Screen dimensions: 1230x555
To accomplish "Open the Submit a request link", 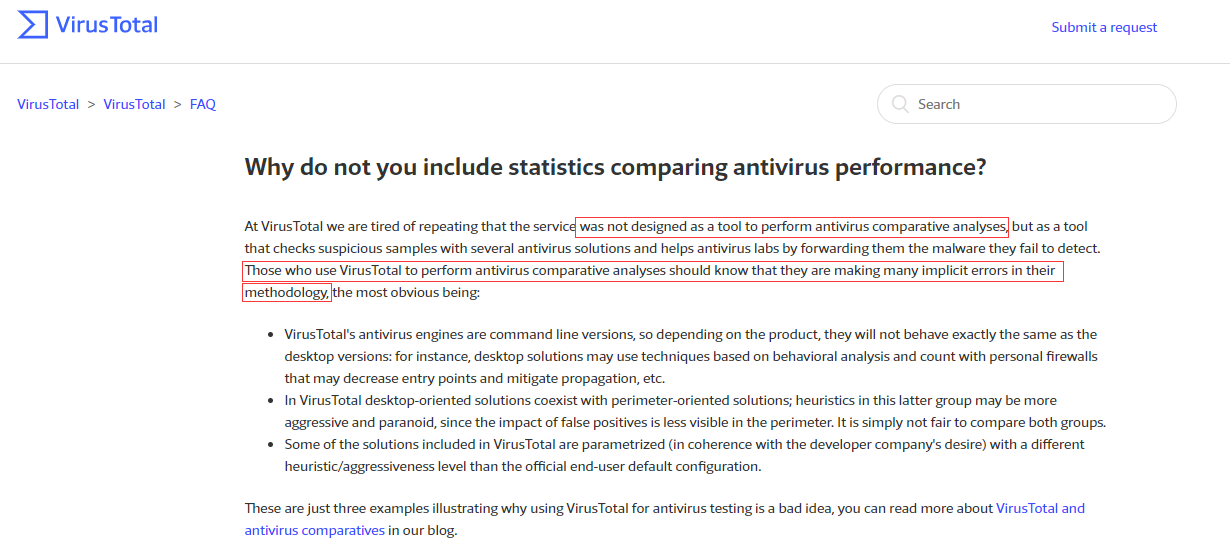I will click(x=1104, y=27).
